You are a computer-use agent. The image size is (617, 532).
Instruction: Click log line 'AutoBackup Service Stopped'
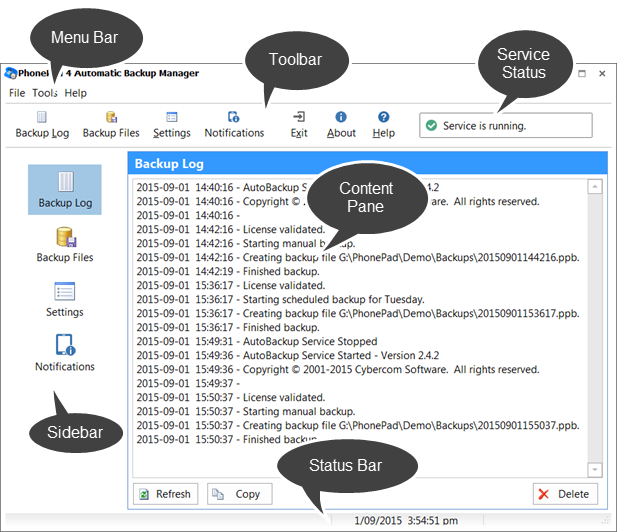(x=257, y=342)
